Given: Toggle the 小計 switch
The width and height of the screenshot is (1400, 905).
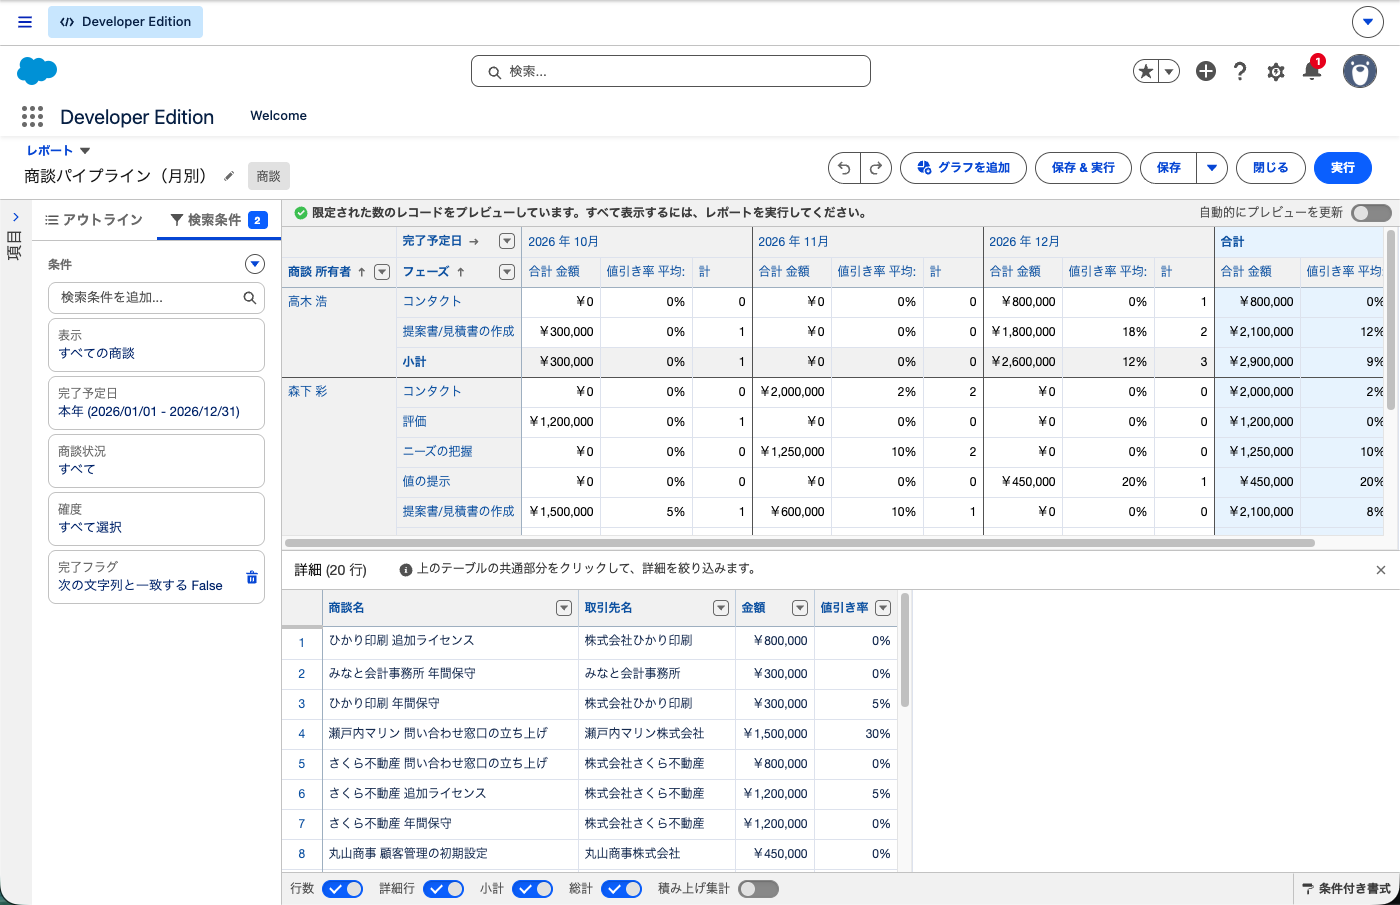Looking at the screenshot, I should (x=532, y=889).
